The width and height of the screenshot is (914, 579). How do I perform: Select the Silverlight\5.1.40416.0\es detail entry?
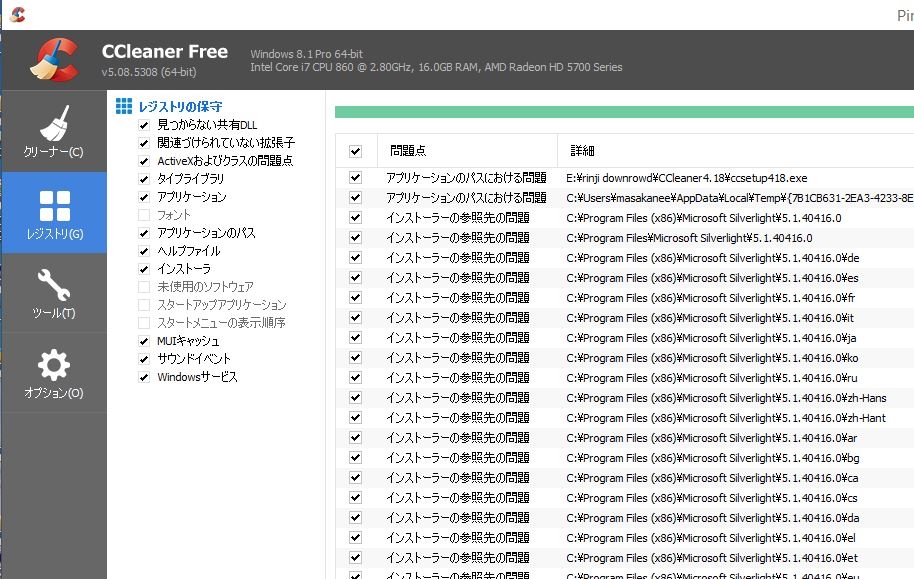[712, 278]
